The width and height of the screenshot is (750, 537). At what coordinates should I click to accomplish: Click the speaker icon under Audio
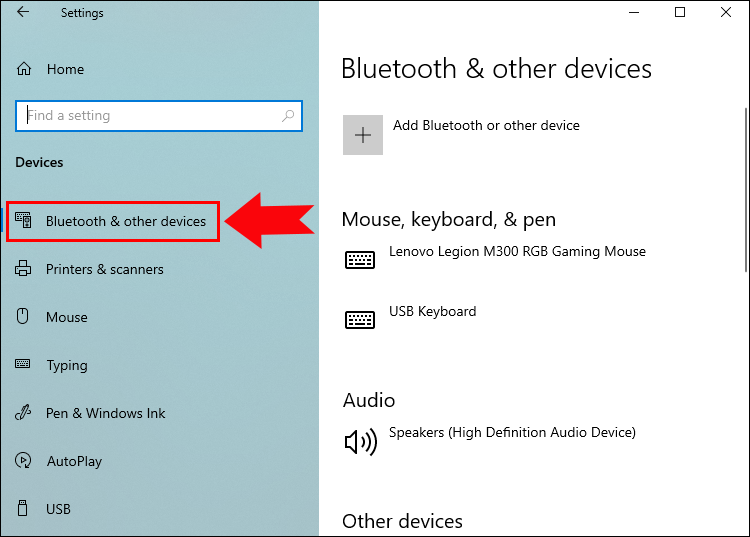pyautogui.click(x=360, y=441)
